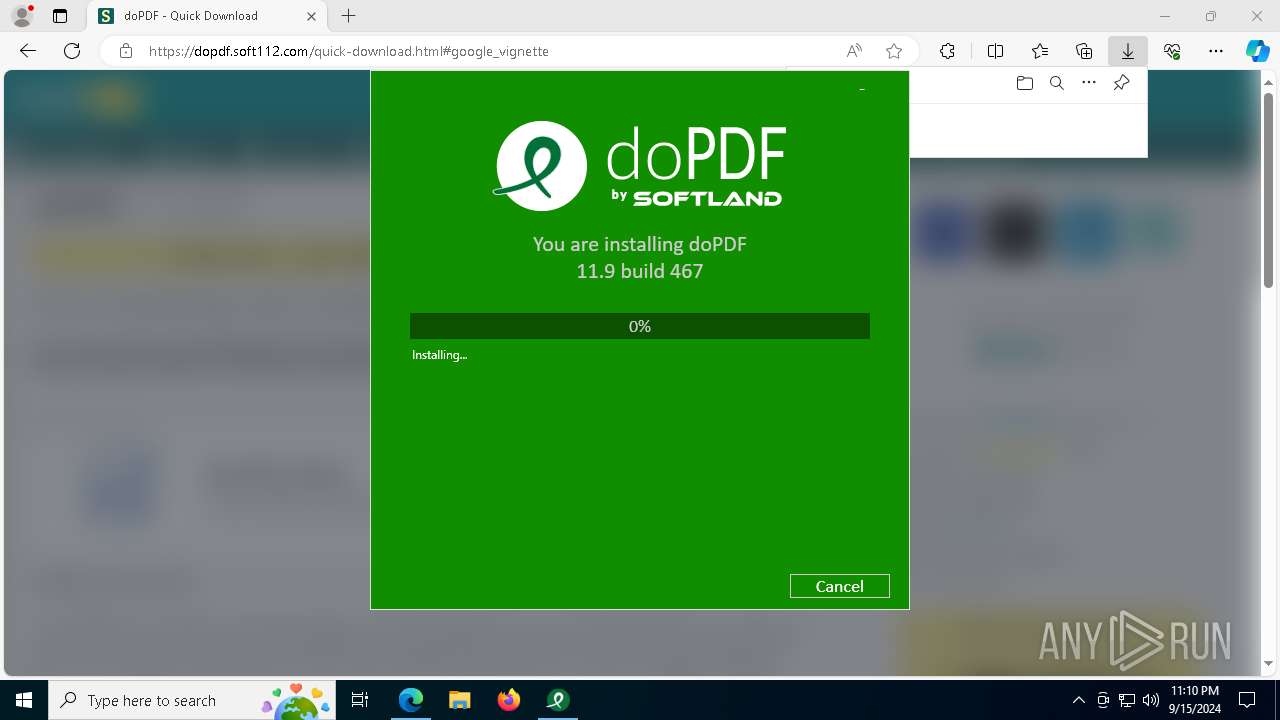The width and height of the screenshot is (1280, 720).
Task: Open volume control tray icon
Action: tap(1150, 700)
